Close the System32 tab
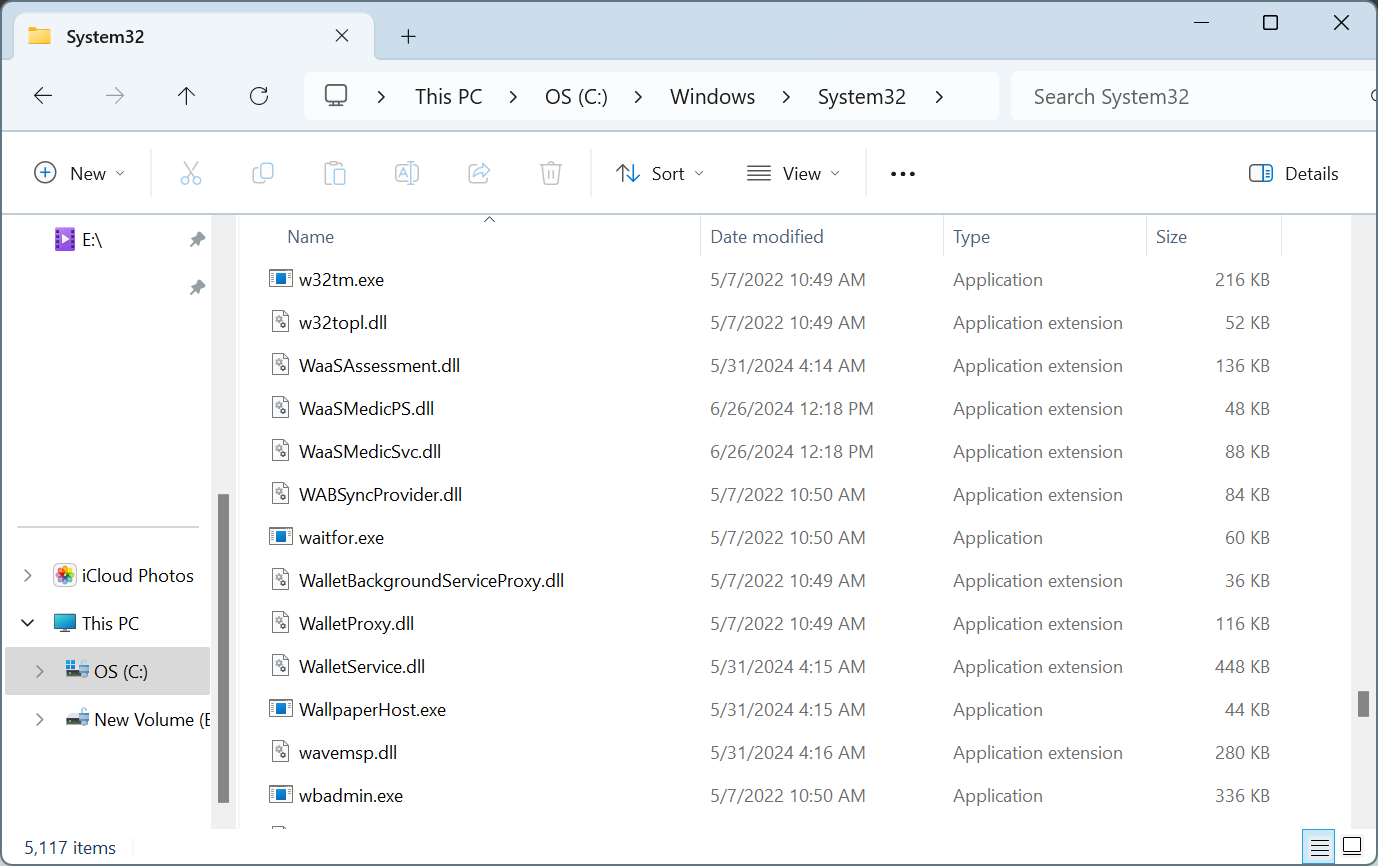Screen dimensions: 1378x866 tap(341, 36)
